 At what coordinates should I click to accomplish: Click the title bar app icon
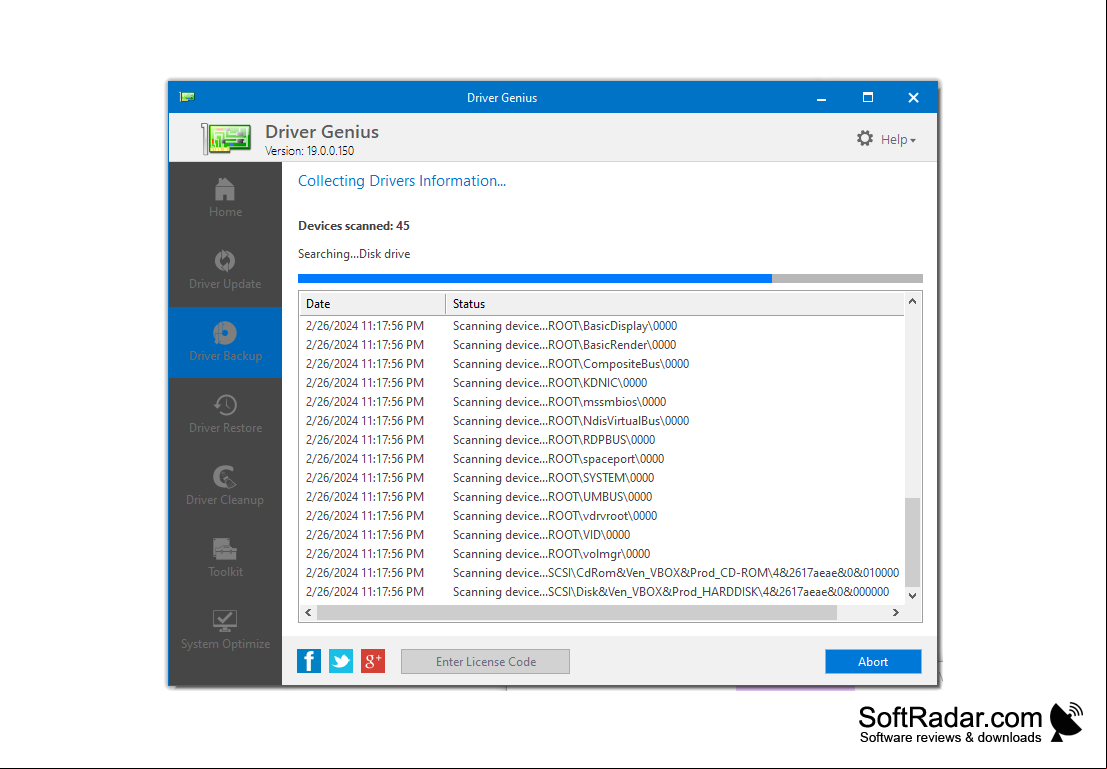pyautogui.click(x=187, y=97)
